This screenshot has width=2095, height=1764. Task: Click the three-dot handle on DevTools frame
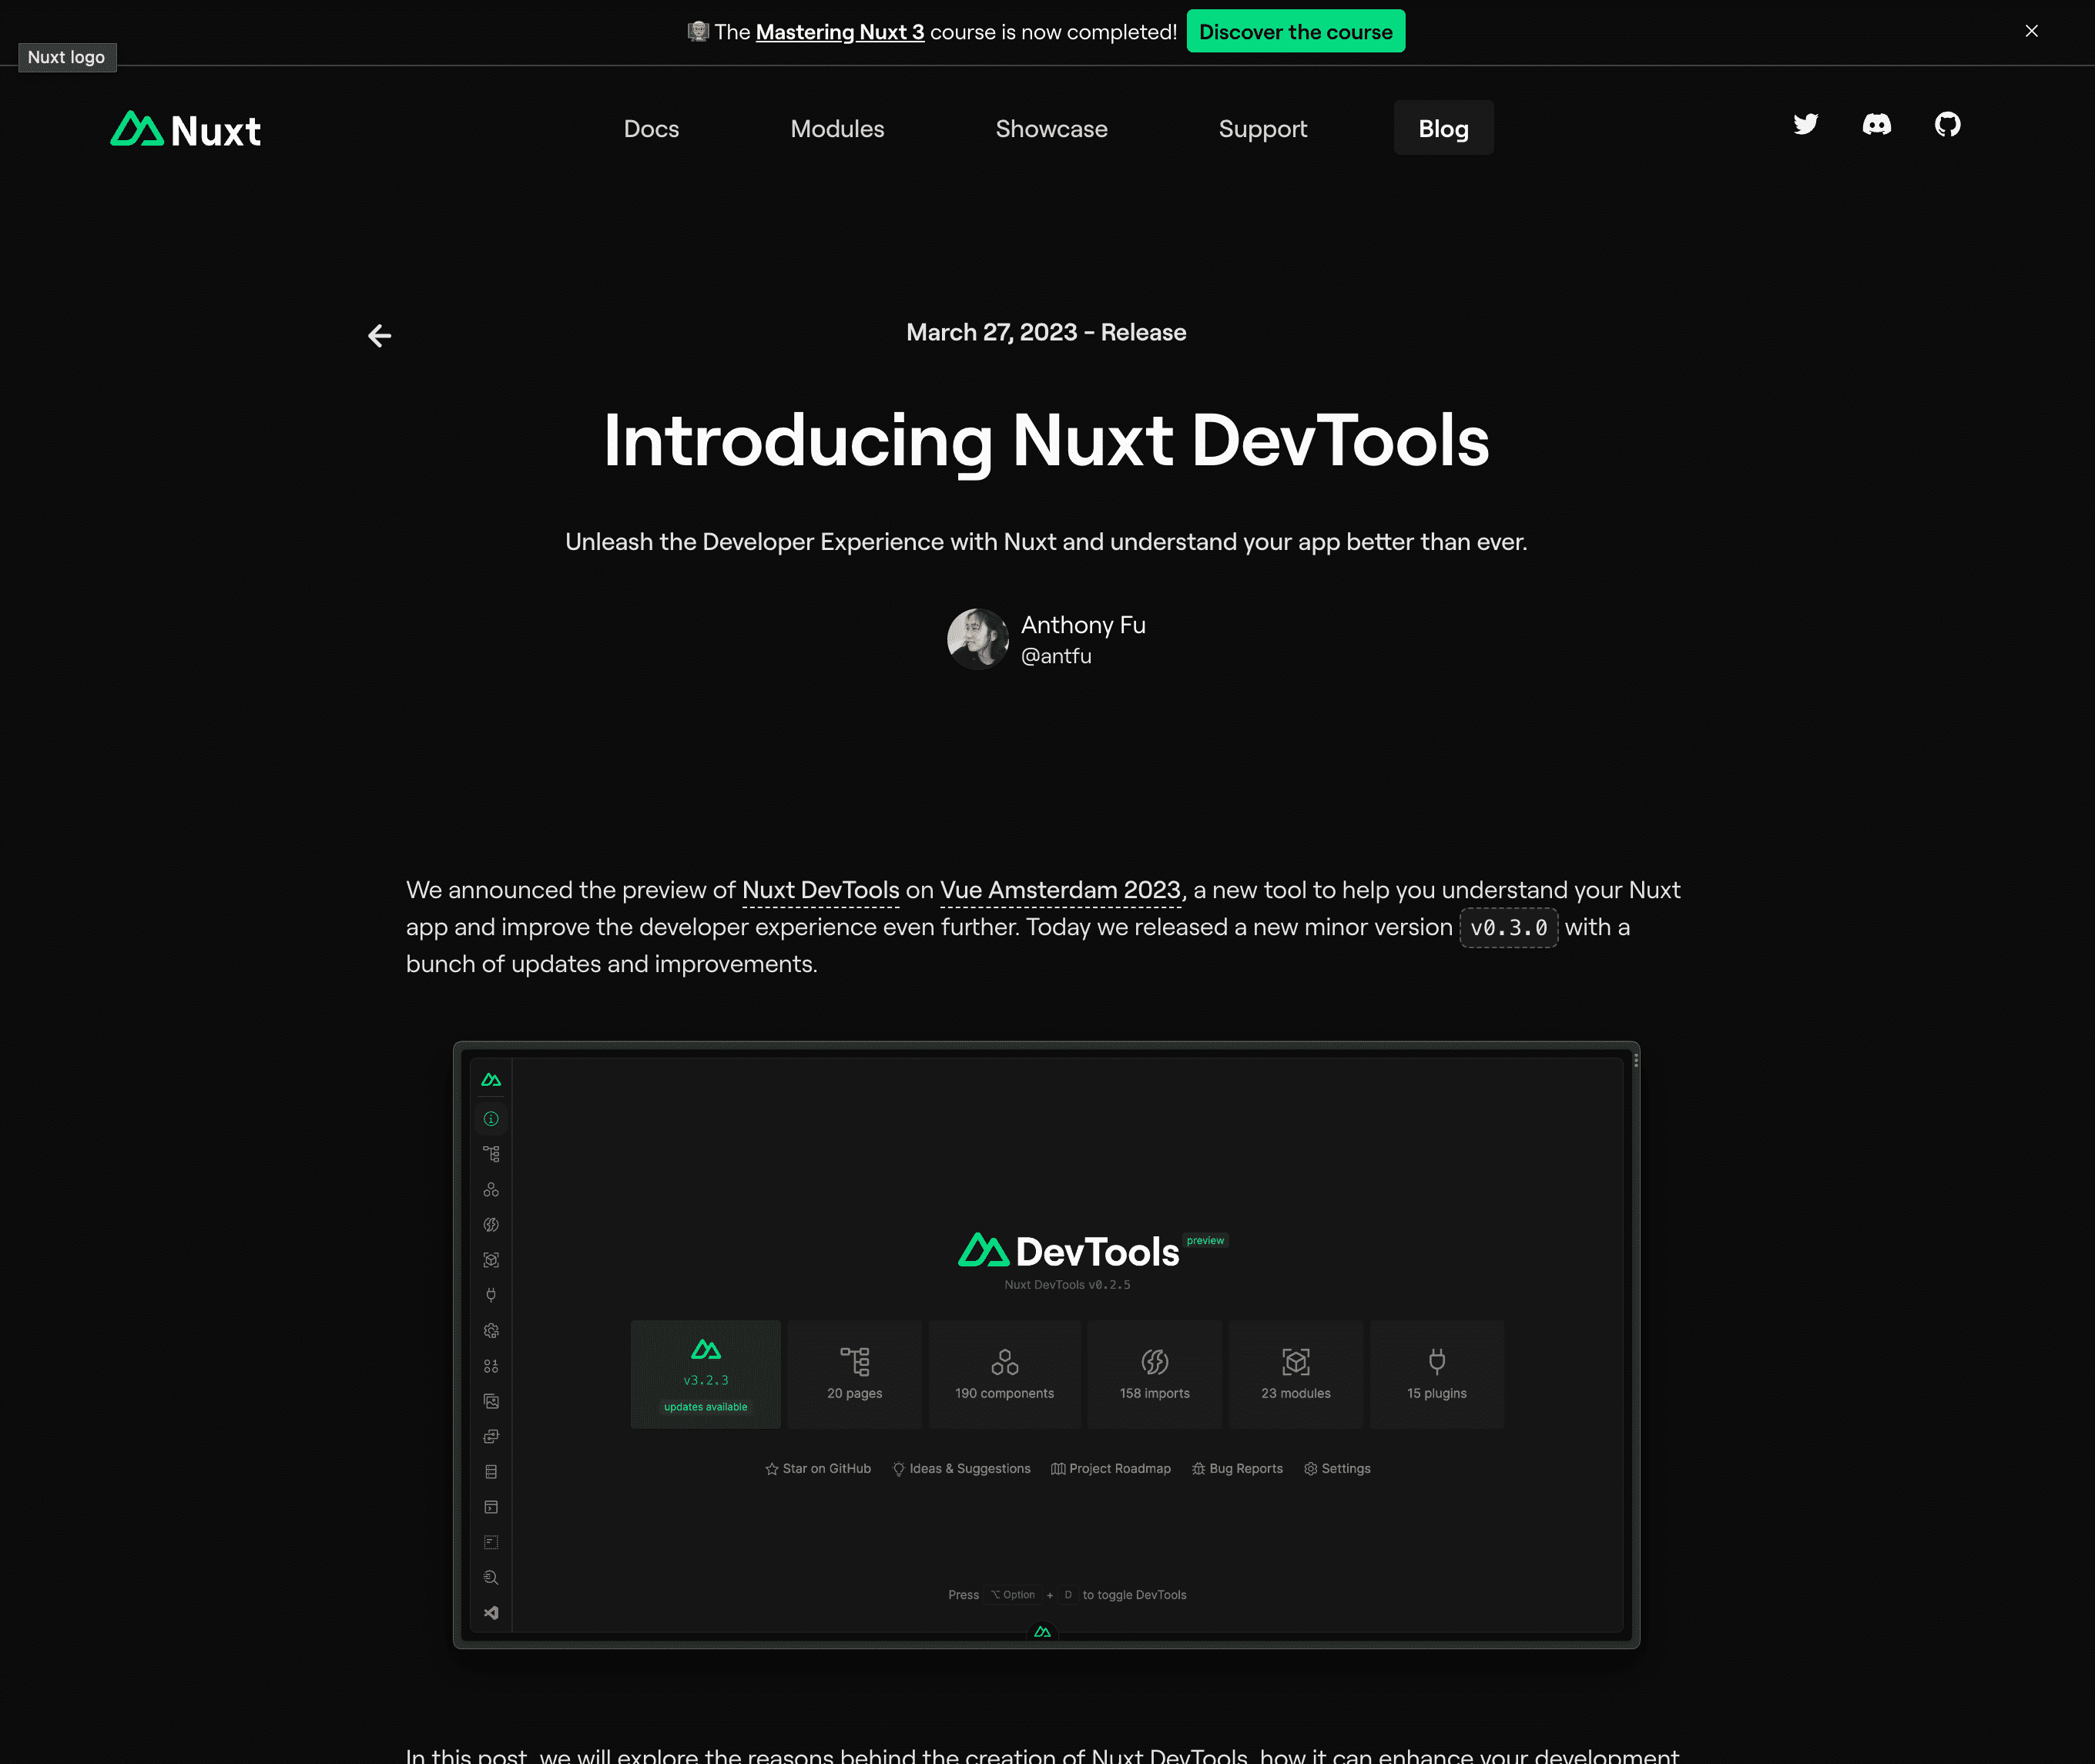coord(1636,1060)
